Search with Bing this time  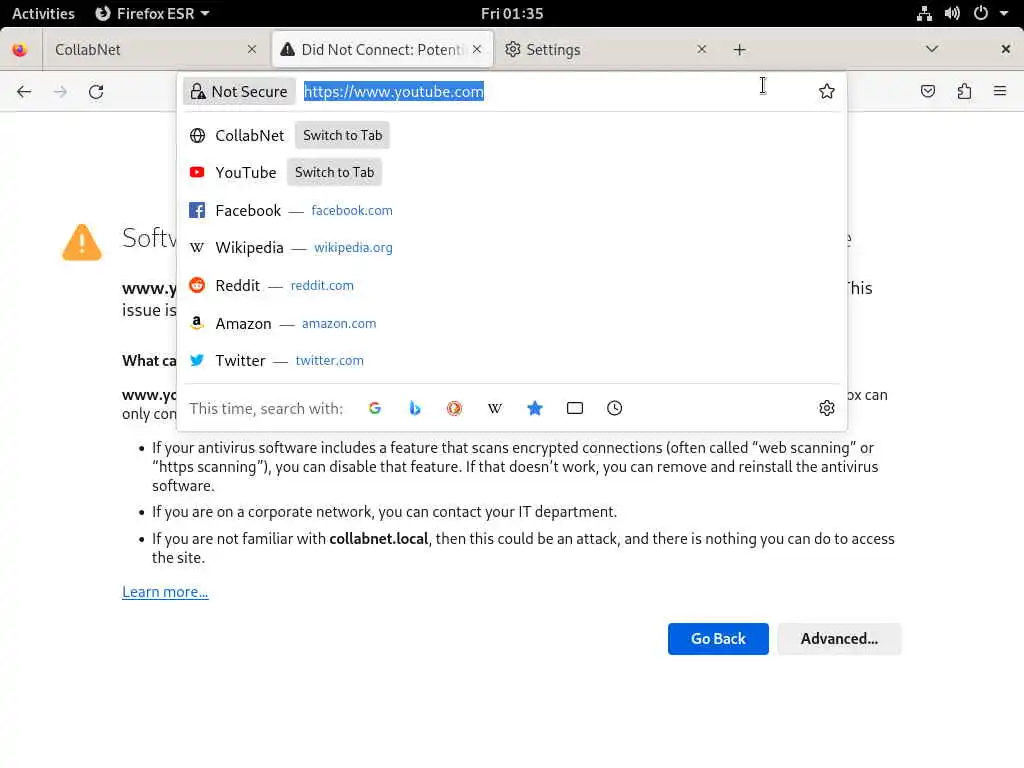(415, 408)
